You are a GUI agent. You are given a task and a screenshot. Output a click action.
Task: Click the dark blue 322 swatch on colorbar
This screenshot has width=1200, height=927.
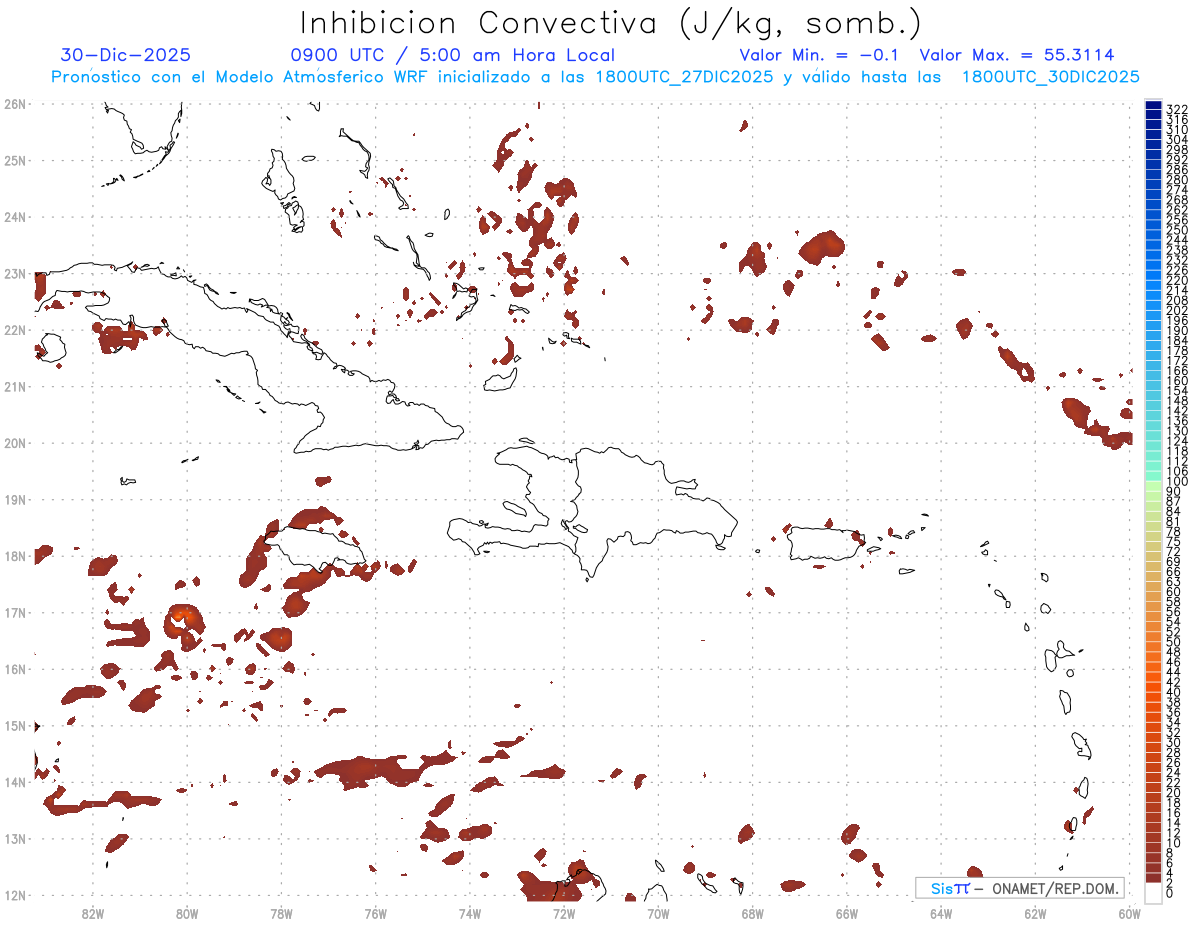[x=1153, y=107]
